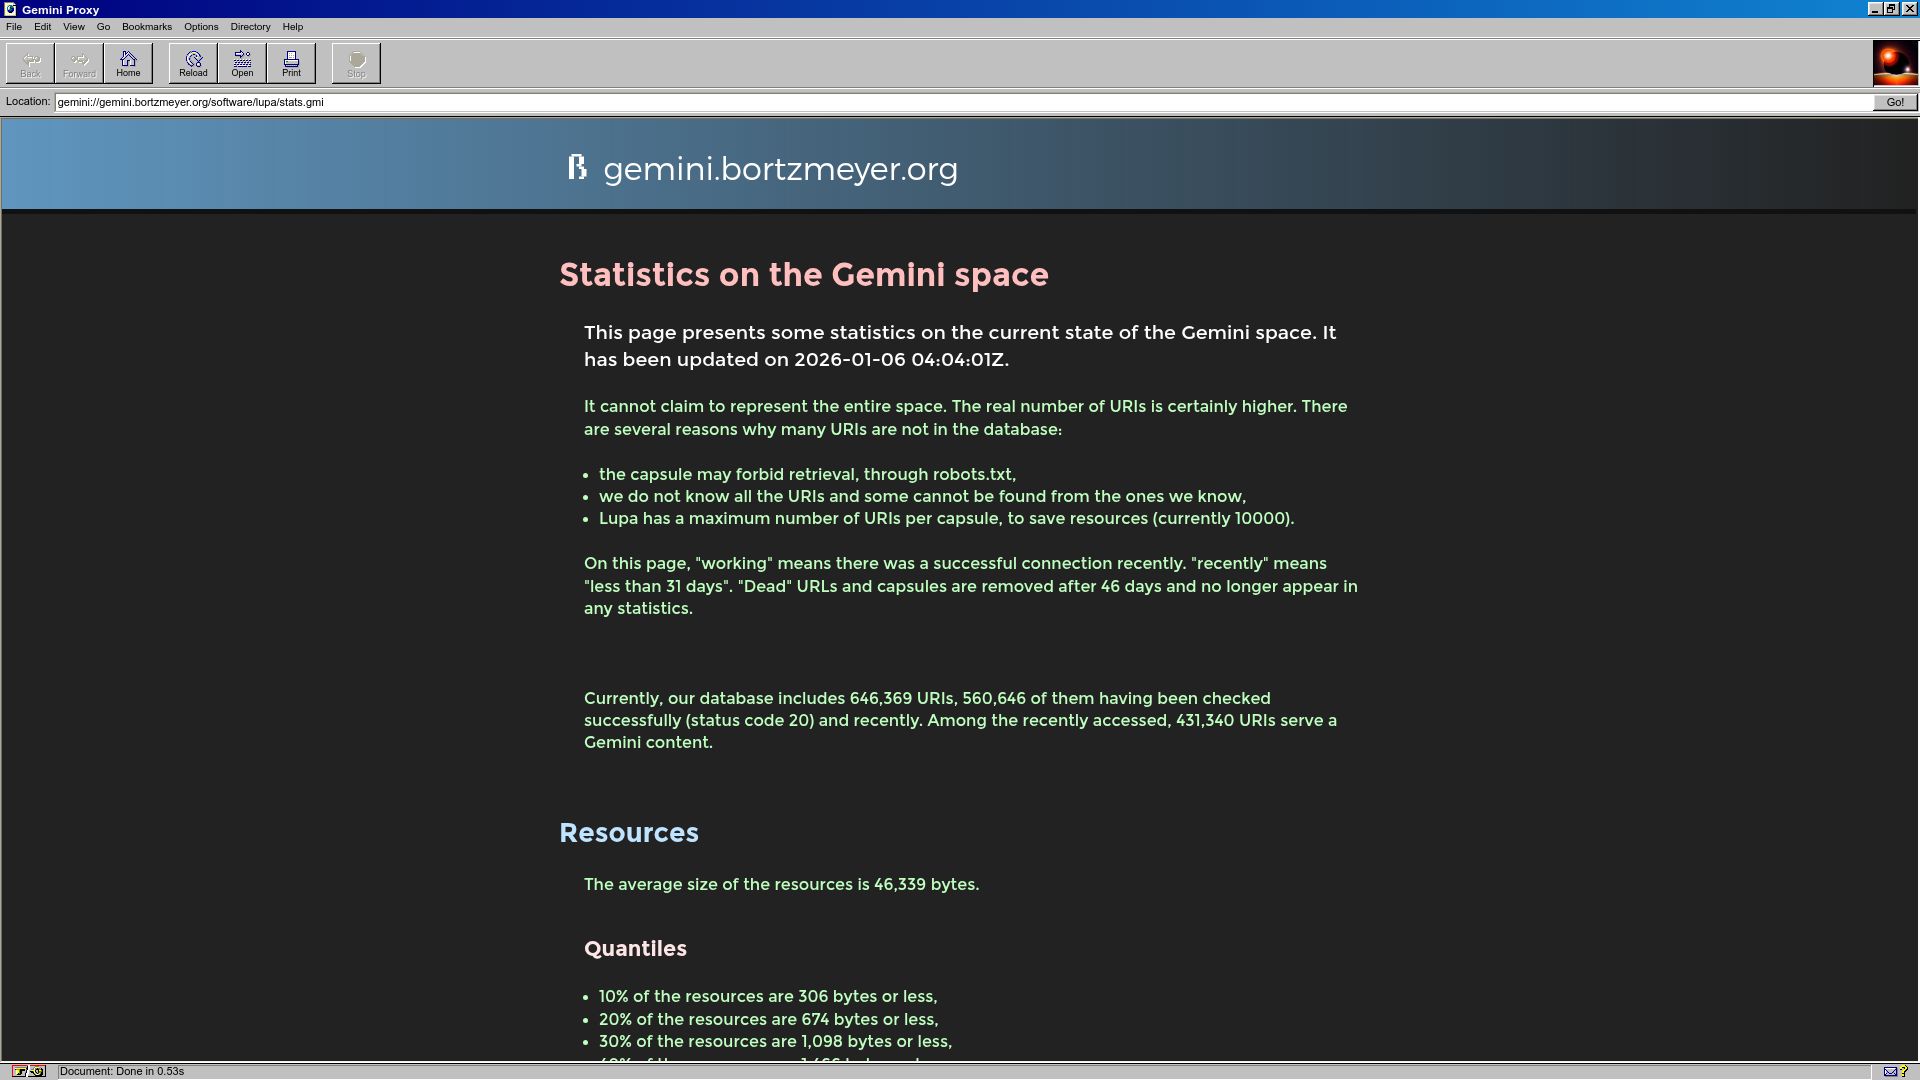Click '10% of the resources are 306 bytes' item
Image resolution: width=1920 pixels, height=1080 pixels.
pos(768,997)
